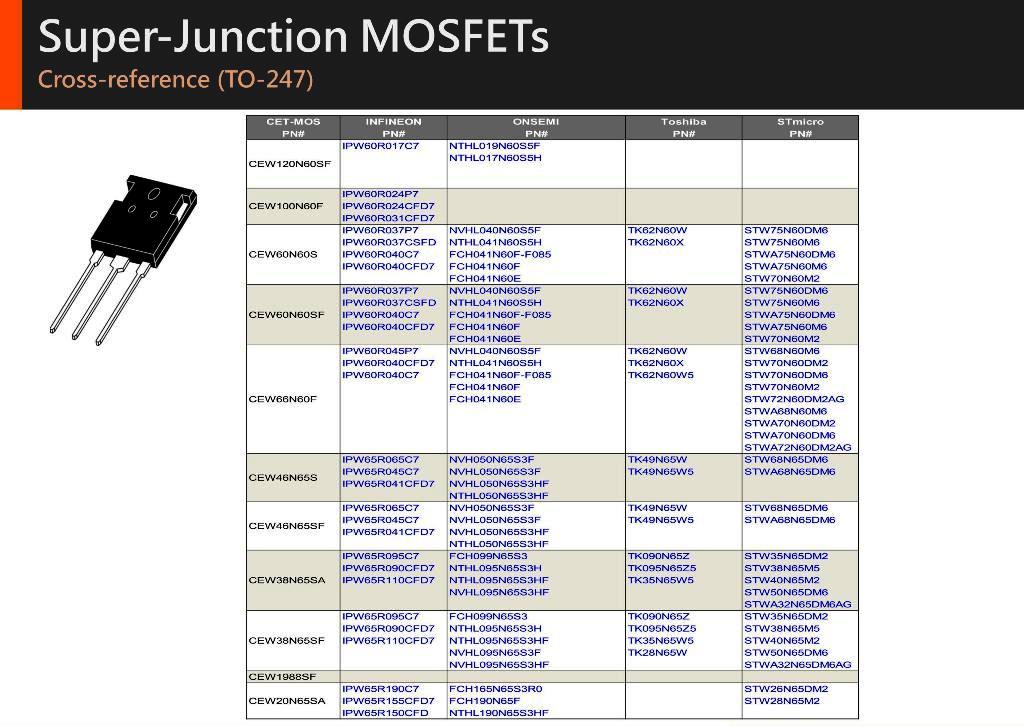Select the Toshiba PN# column header
The image size is (1024, 726).
pyautogui.click(x=683, y=127)
